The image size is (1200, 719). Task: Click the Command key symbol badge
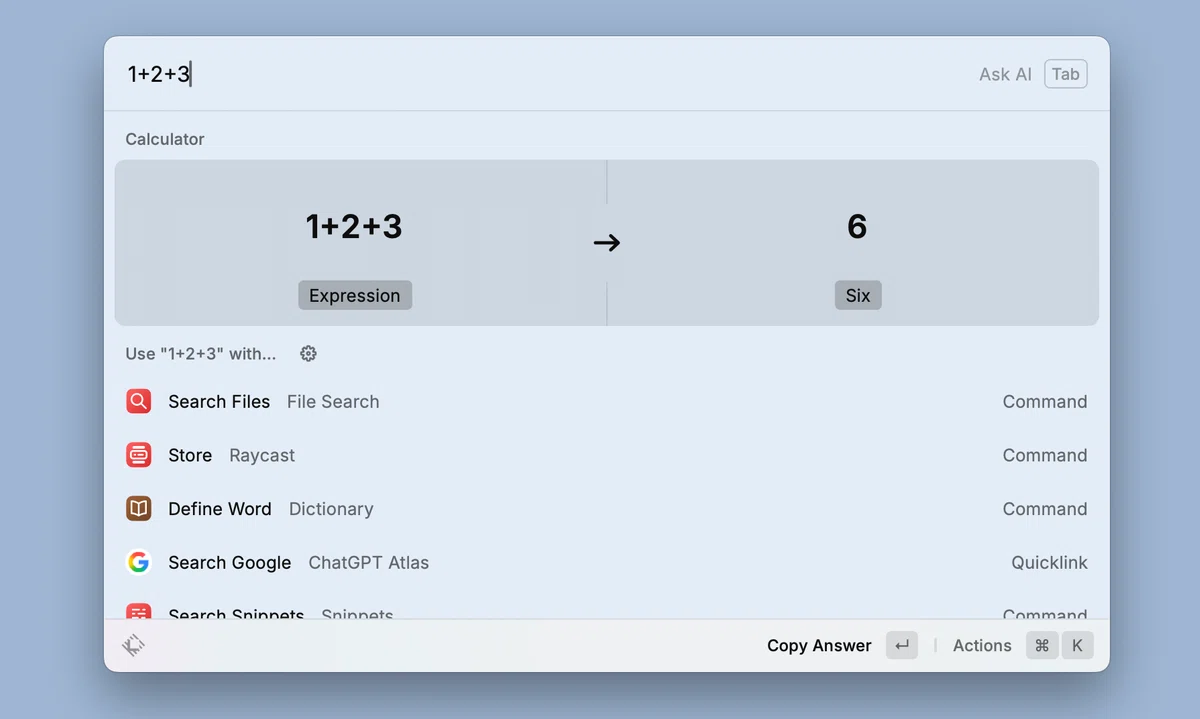[1042, 646]
